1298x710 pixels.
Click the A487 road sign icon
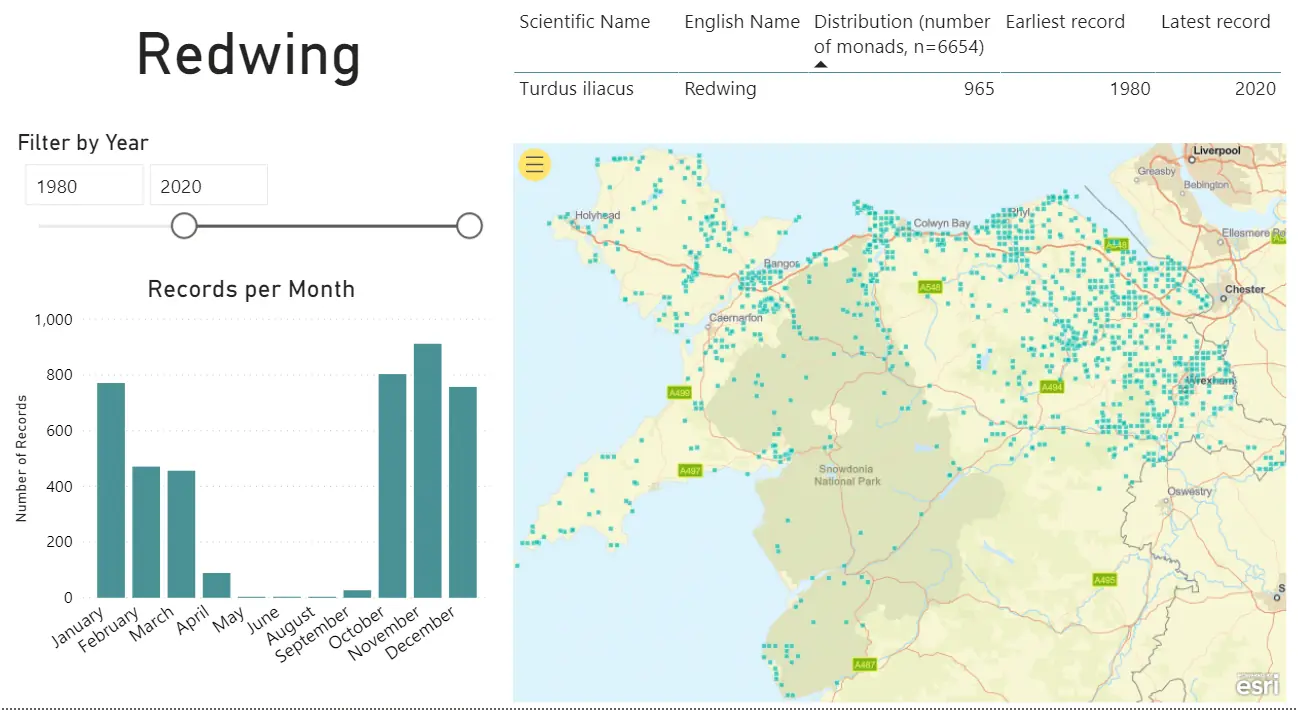864,665
